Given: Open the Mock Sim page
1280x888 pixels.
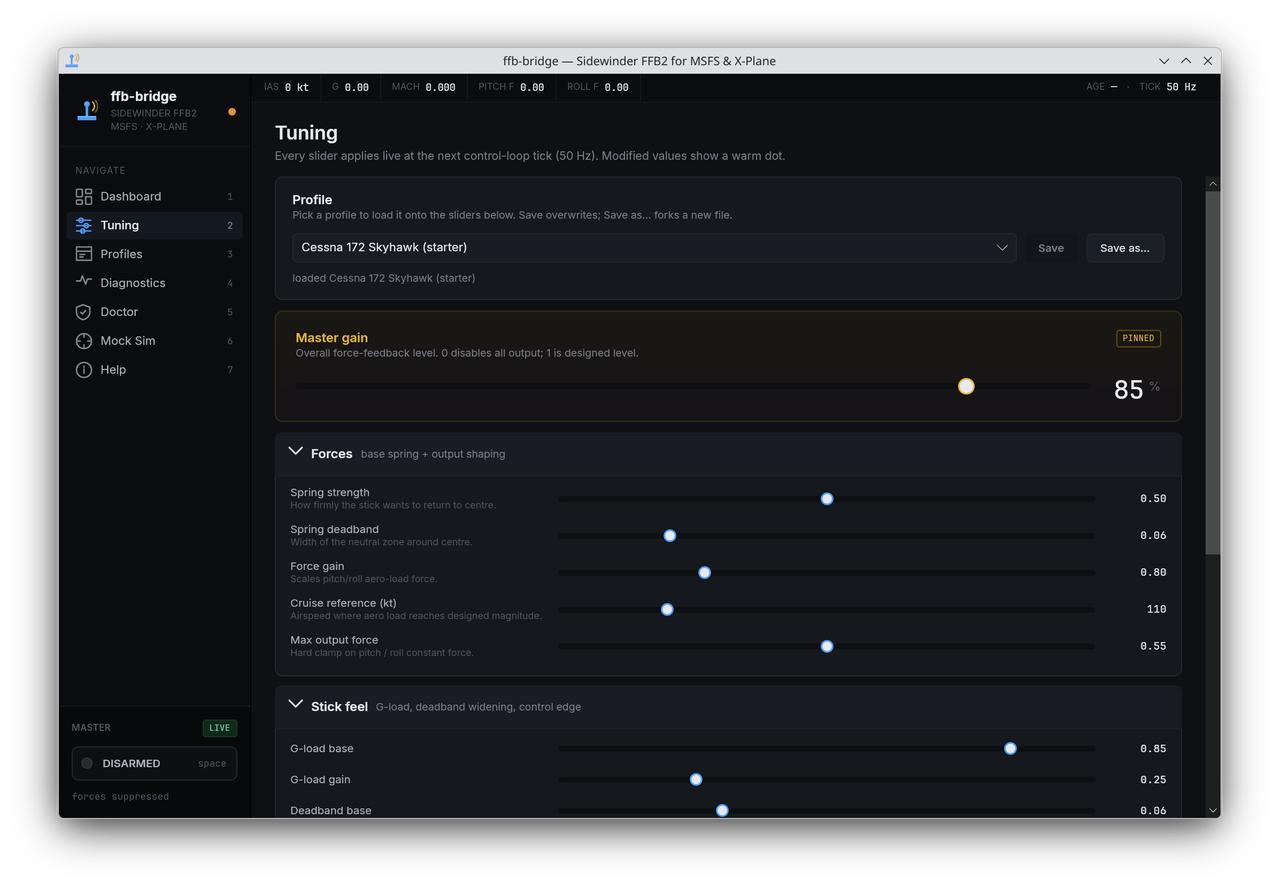Looking at the screenshot, I should [155, 341].
